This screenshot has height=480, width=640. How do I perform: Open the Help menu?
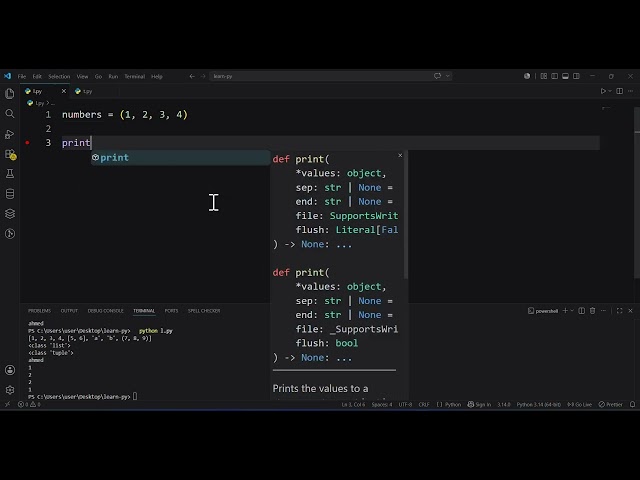[x=157, y=76]
